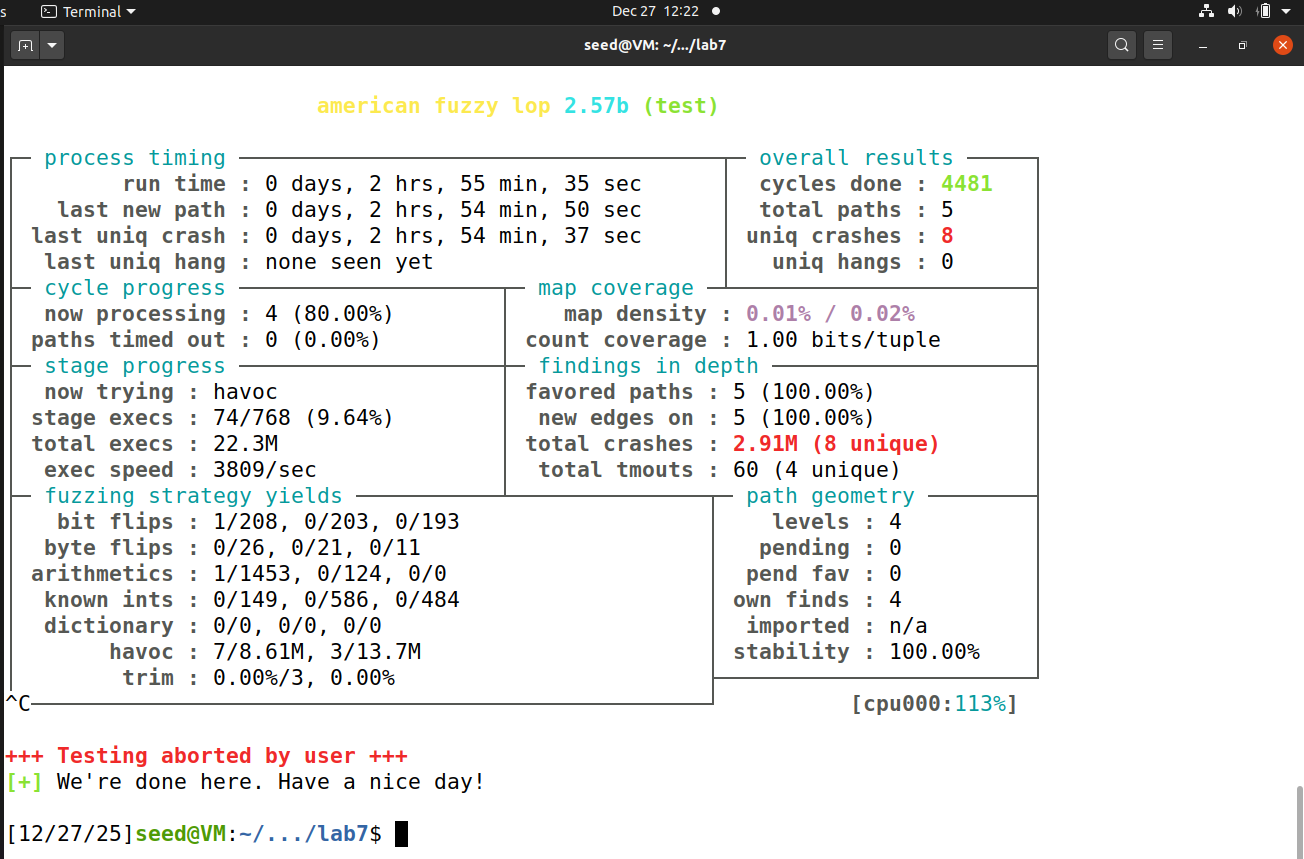The image size is (1304, 859).
Task: Click arithmetics '1/1453, 0/124, 0/0'
Action: (x=330, y=574)
